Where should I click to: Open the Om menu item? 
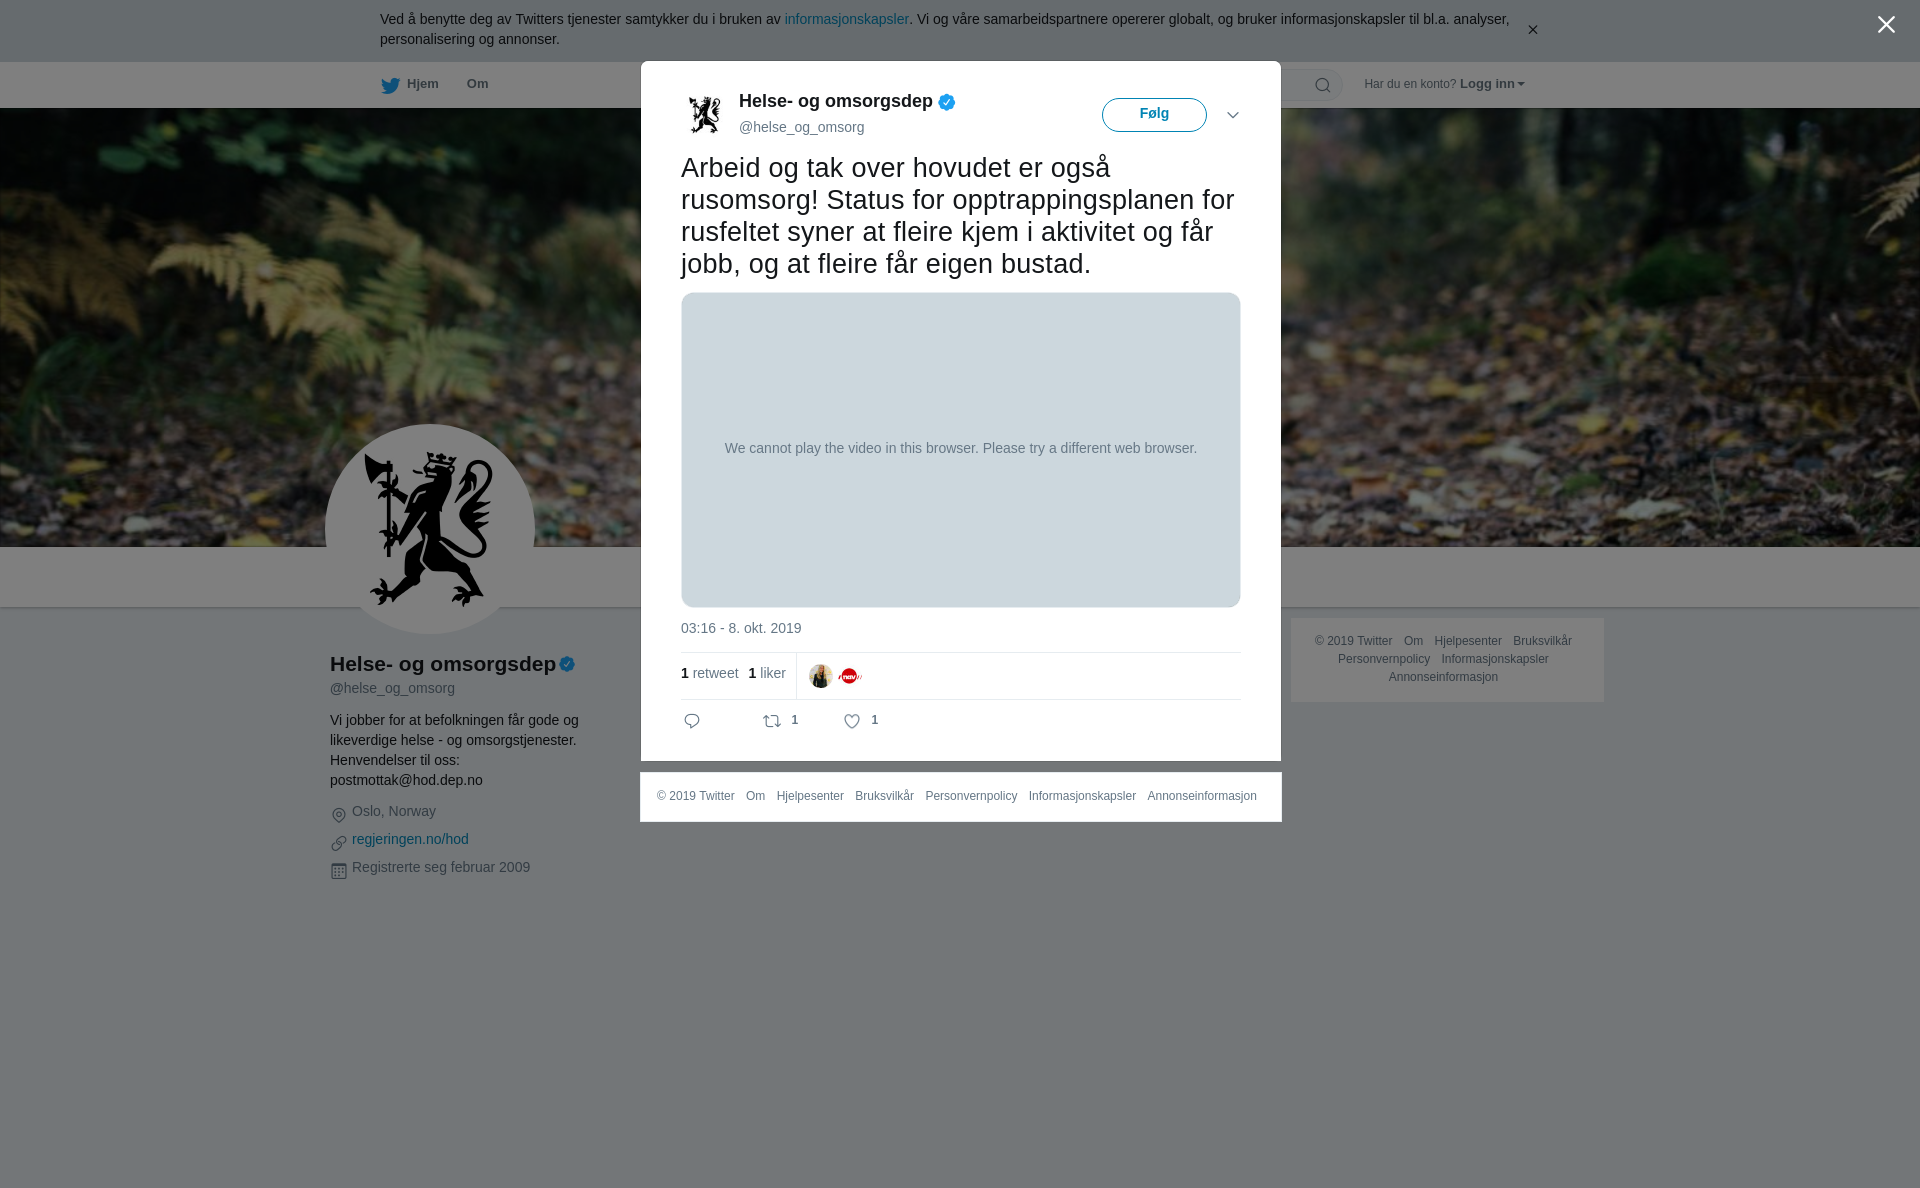click(x=477, y=84)
